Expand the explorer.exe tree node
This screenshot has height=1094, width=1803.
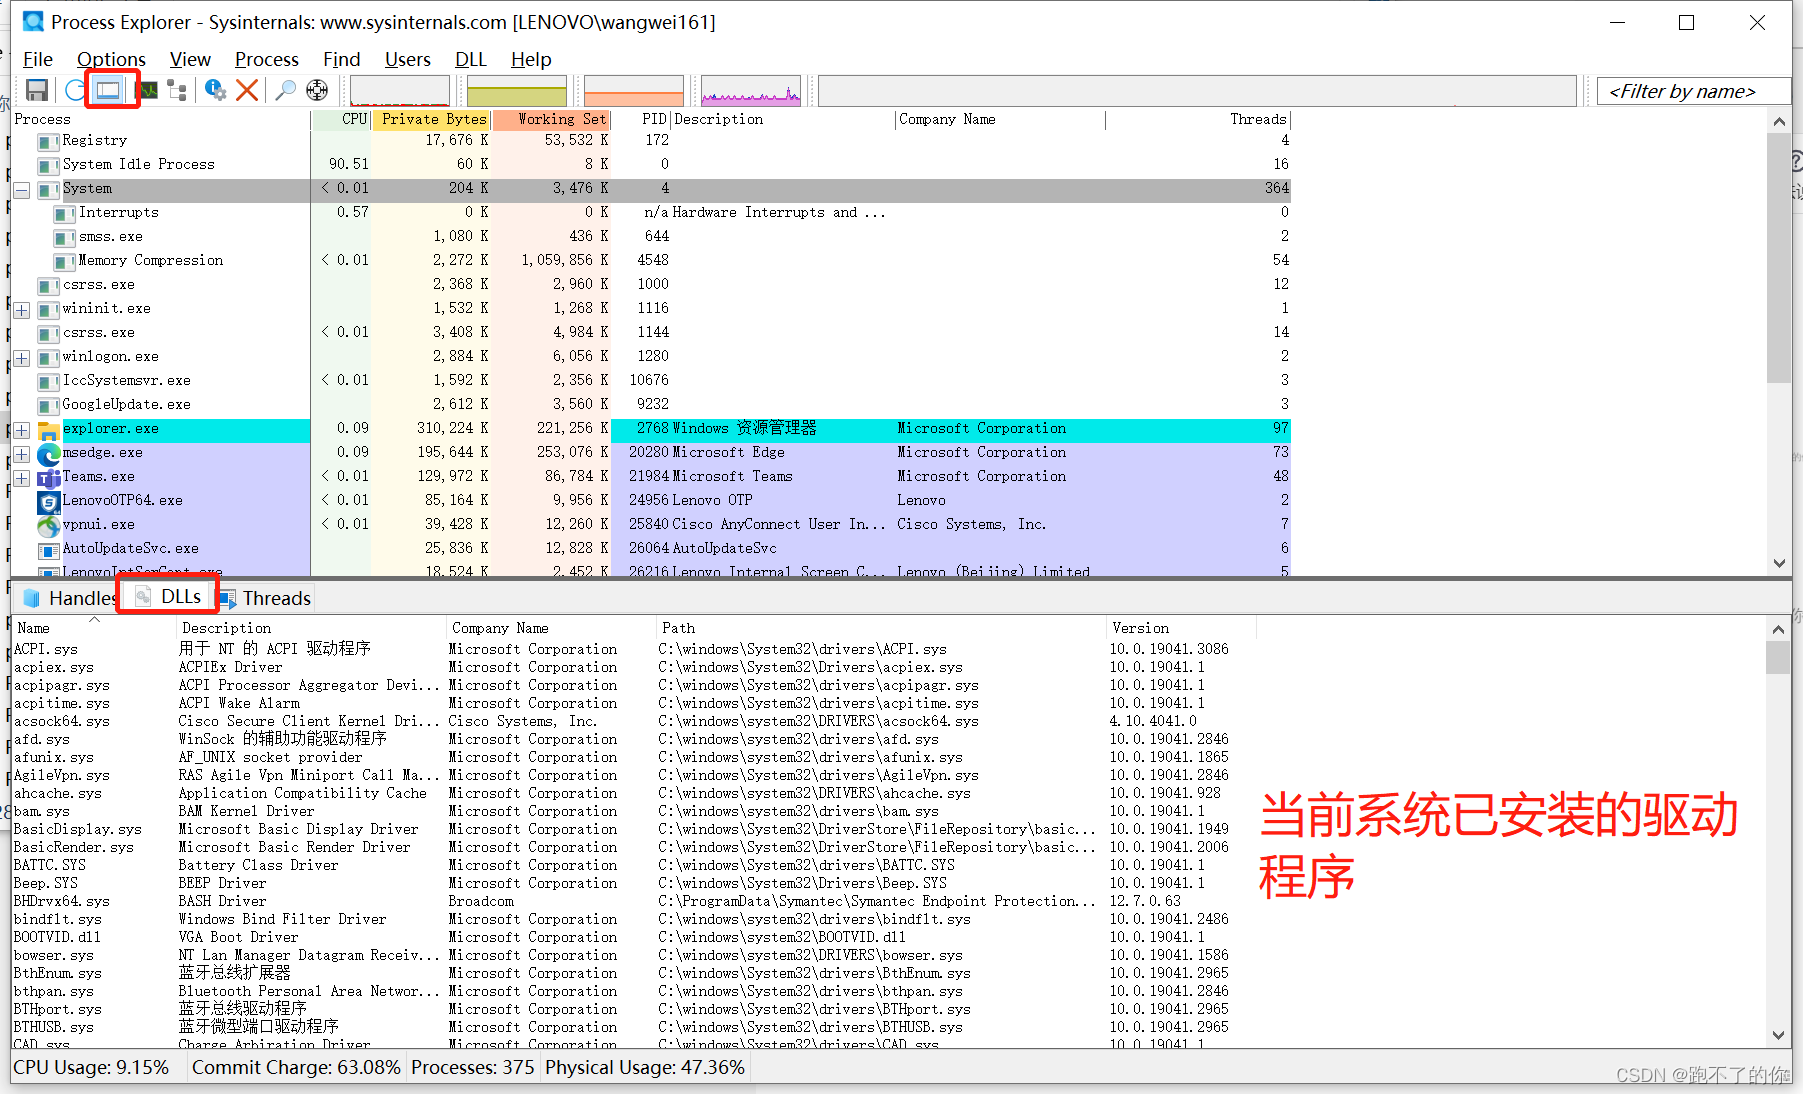tap(22, 430)
